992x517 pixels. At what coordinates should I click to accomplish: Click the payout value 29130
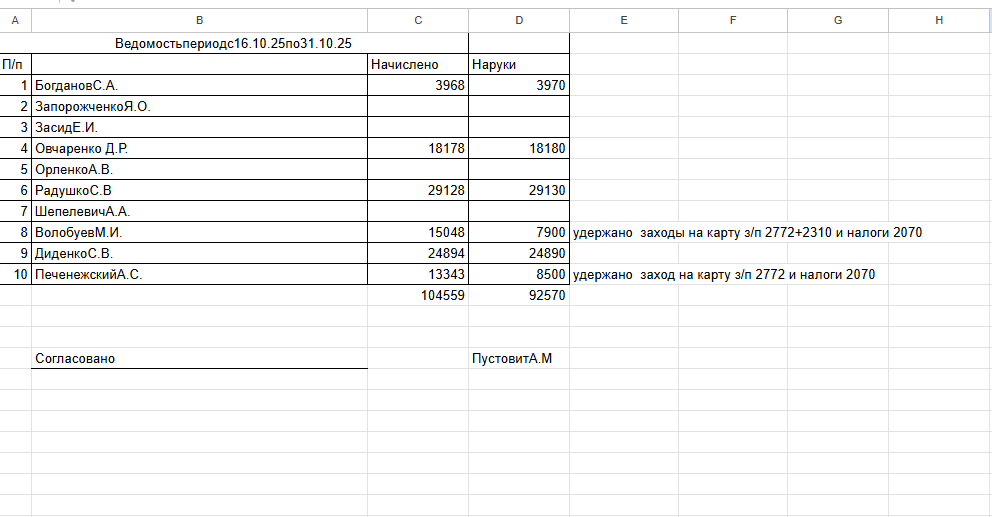click(519, 190)
